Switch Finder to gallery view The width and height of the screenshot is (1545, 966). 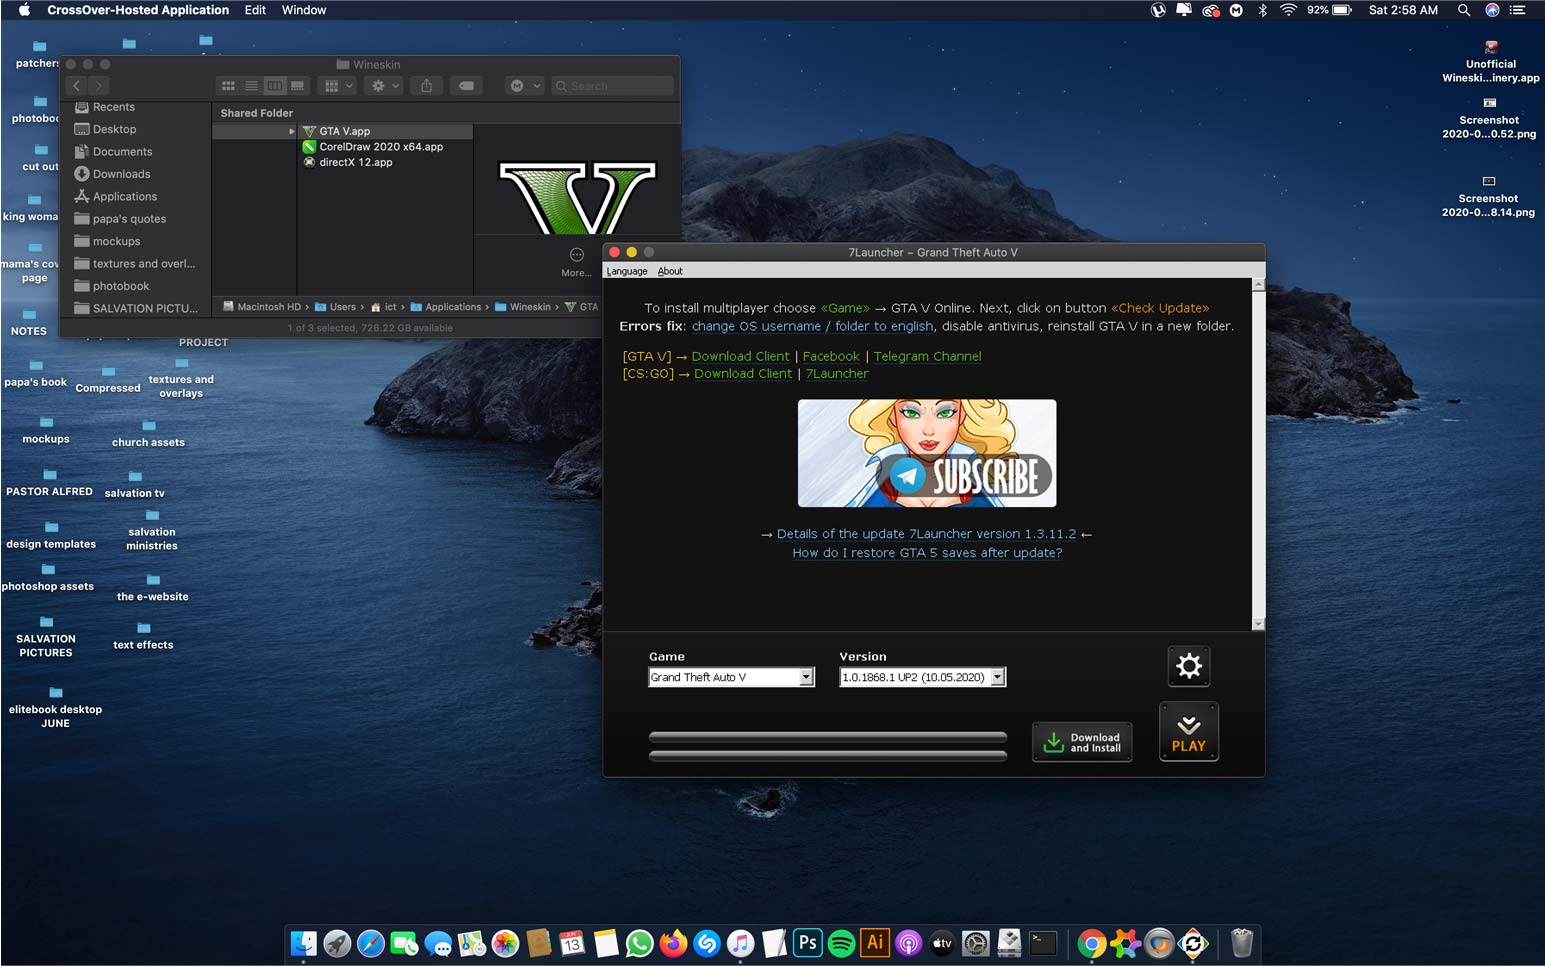(297, 86)
